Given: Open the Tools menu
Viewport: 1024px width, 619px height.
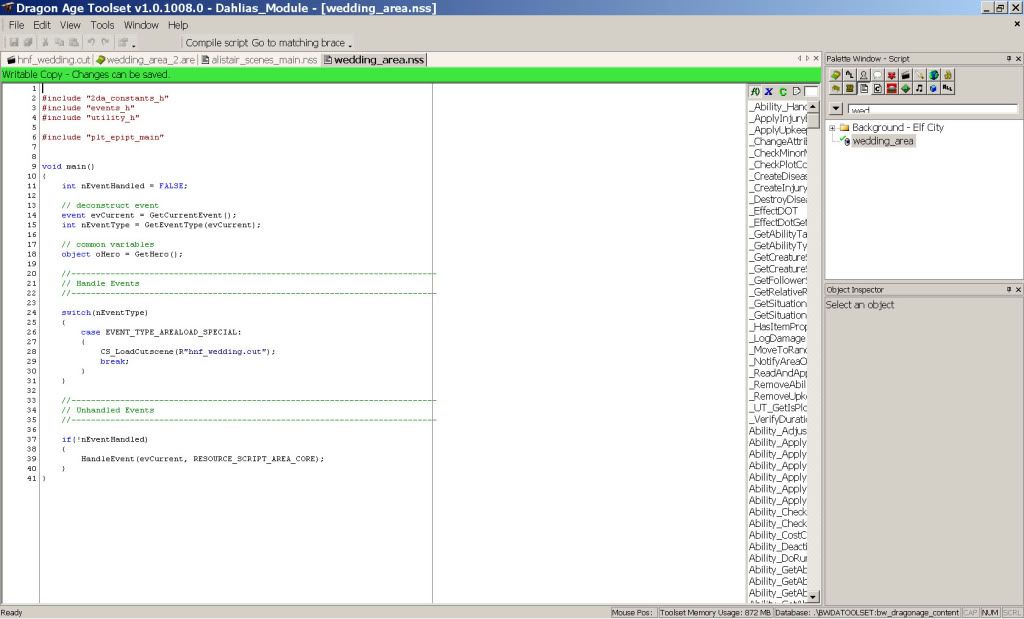Looking at the screenshot, I should pos(102,25).
